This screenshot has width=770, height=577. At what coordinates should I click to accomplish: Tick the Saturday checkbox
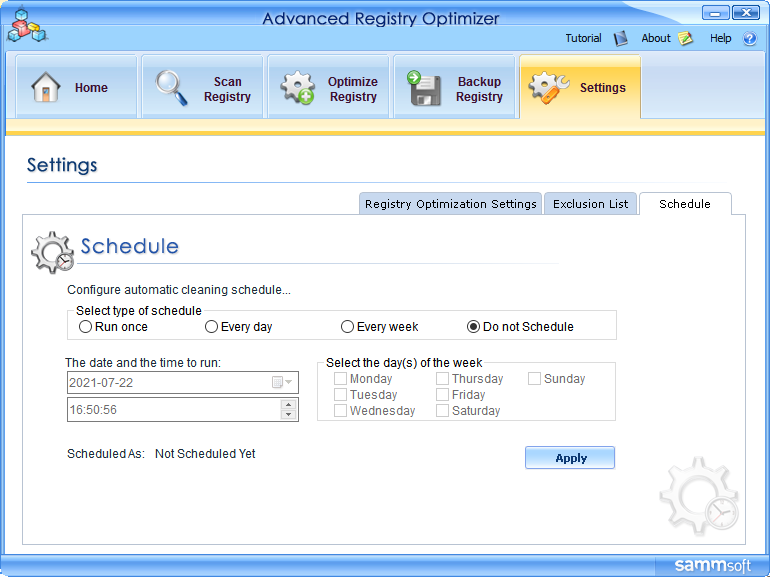(442, 411)
